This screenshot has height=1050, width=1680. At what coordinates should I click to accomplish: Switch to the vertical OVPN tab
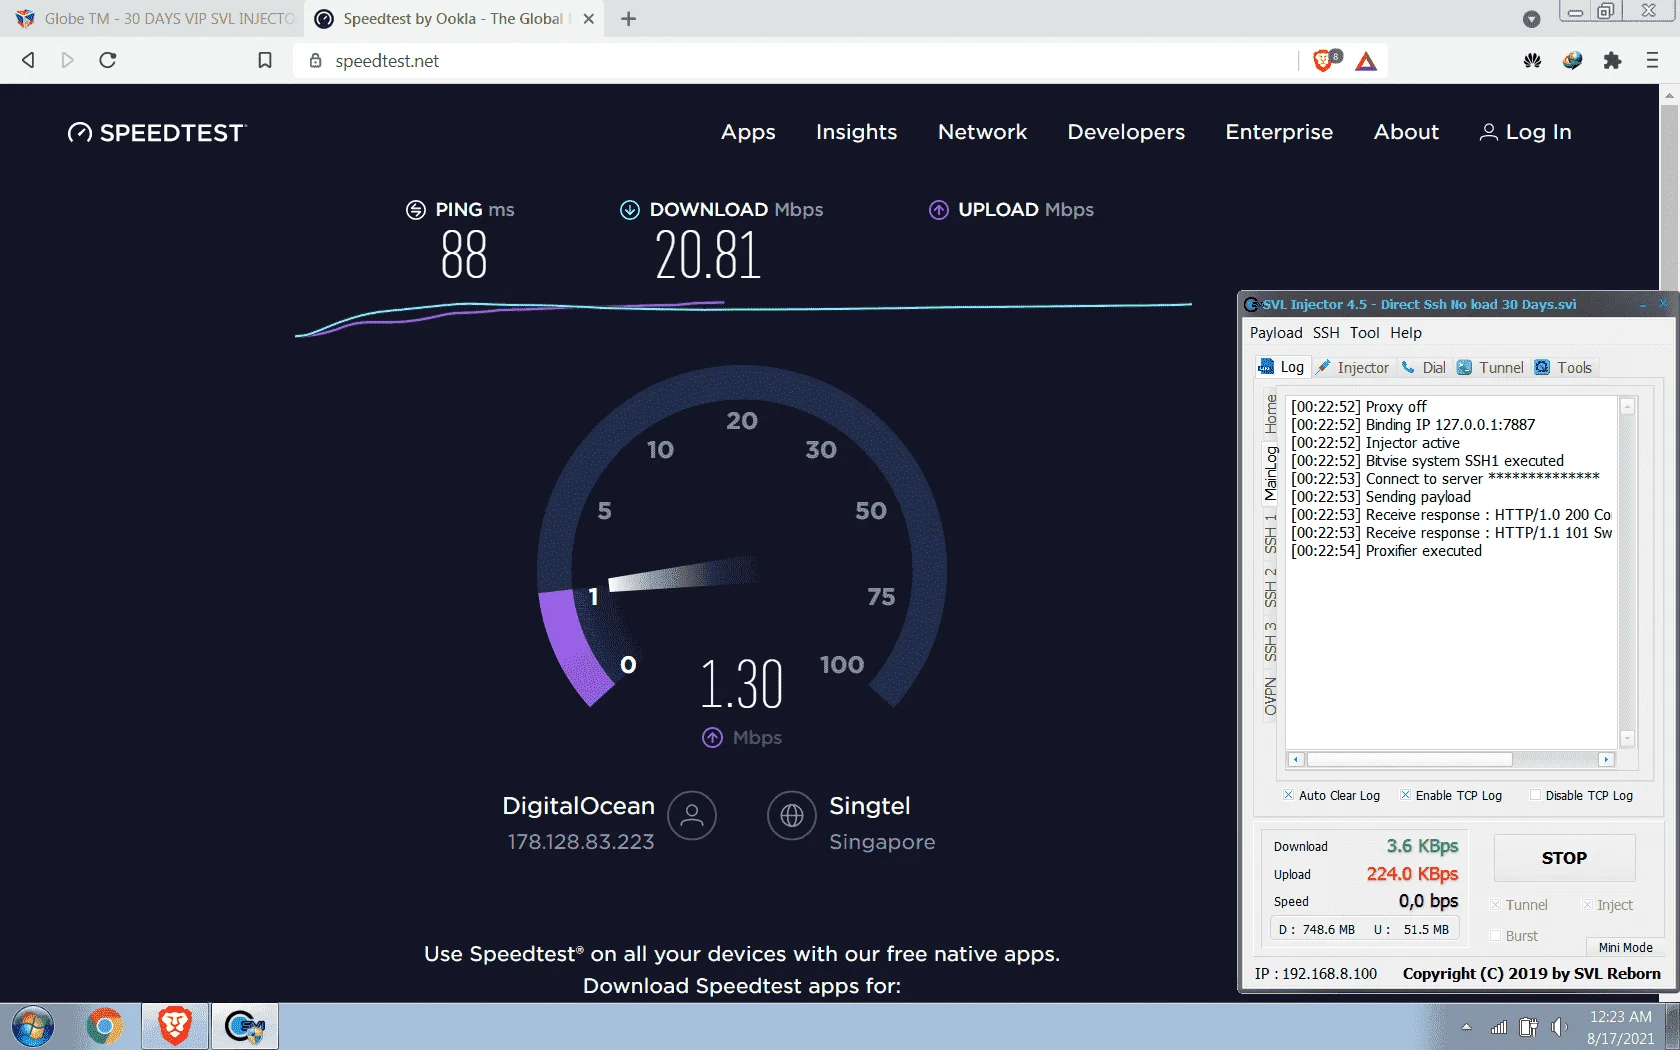tap(1271, 697)
